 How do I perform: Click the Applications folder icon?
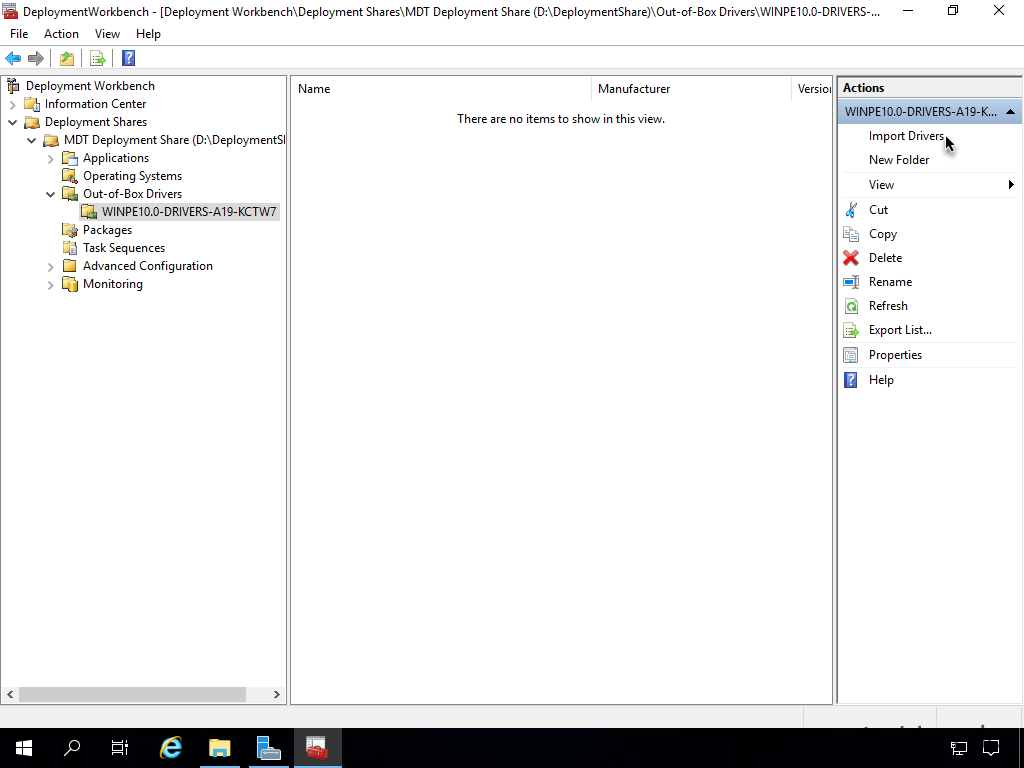(x=70, y=158)
